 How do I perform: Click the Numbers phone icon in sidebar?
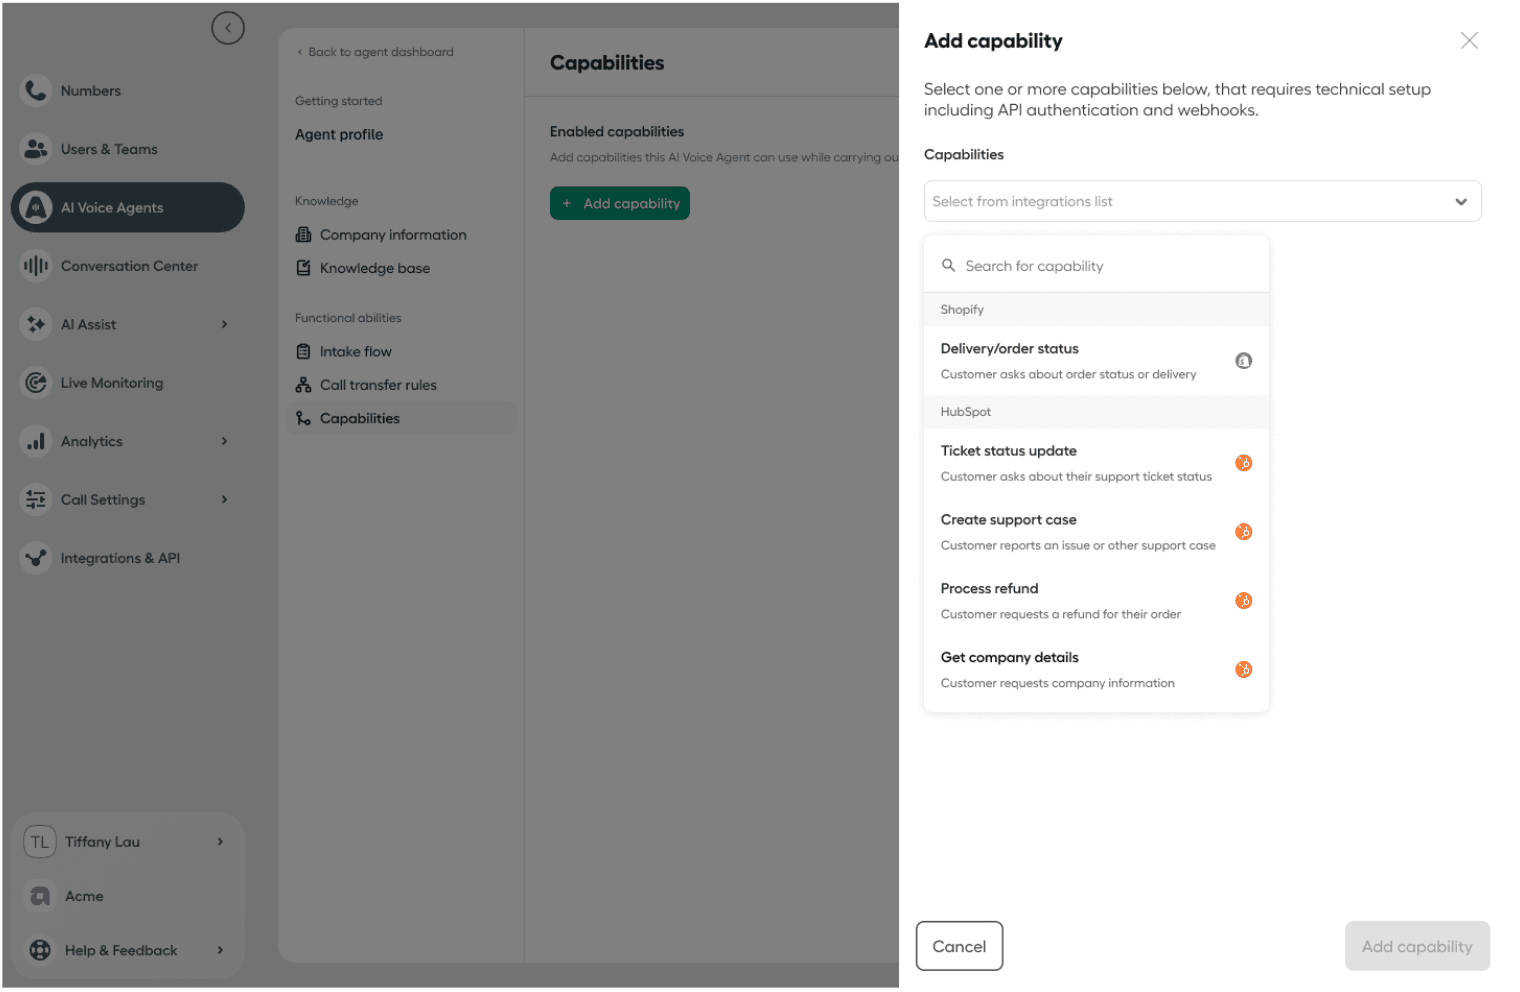pyautogui.click(x=36, y=91)
